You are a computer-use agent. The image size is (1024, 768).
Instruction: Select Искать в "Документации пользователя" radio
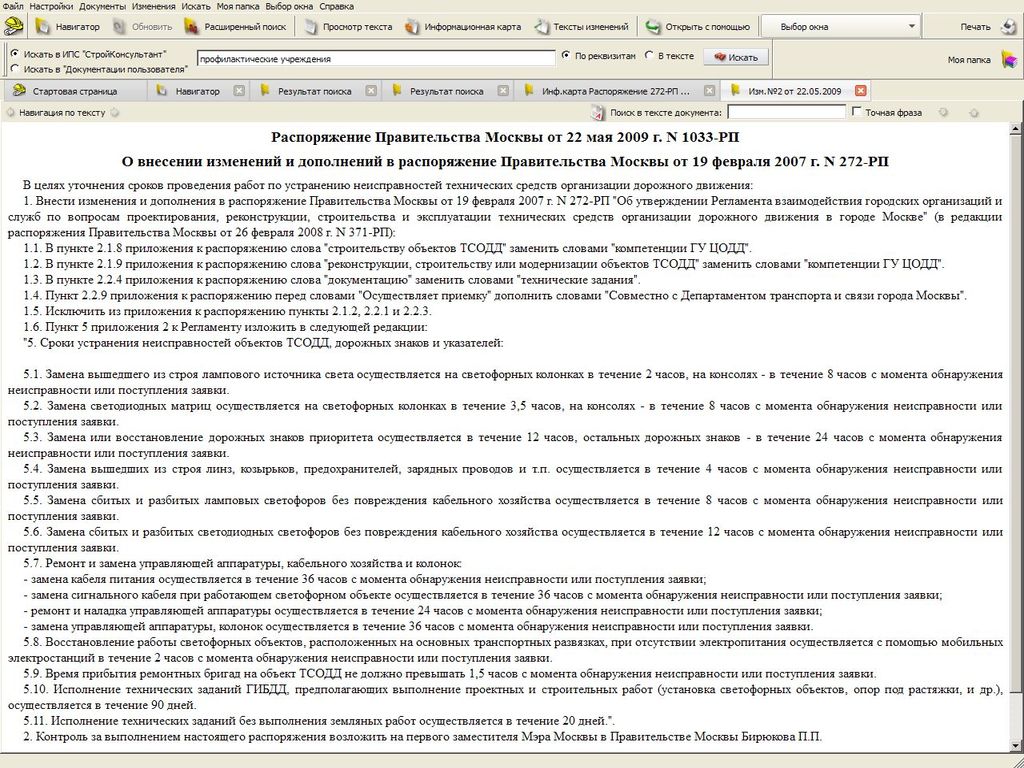coord(15,68)
